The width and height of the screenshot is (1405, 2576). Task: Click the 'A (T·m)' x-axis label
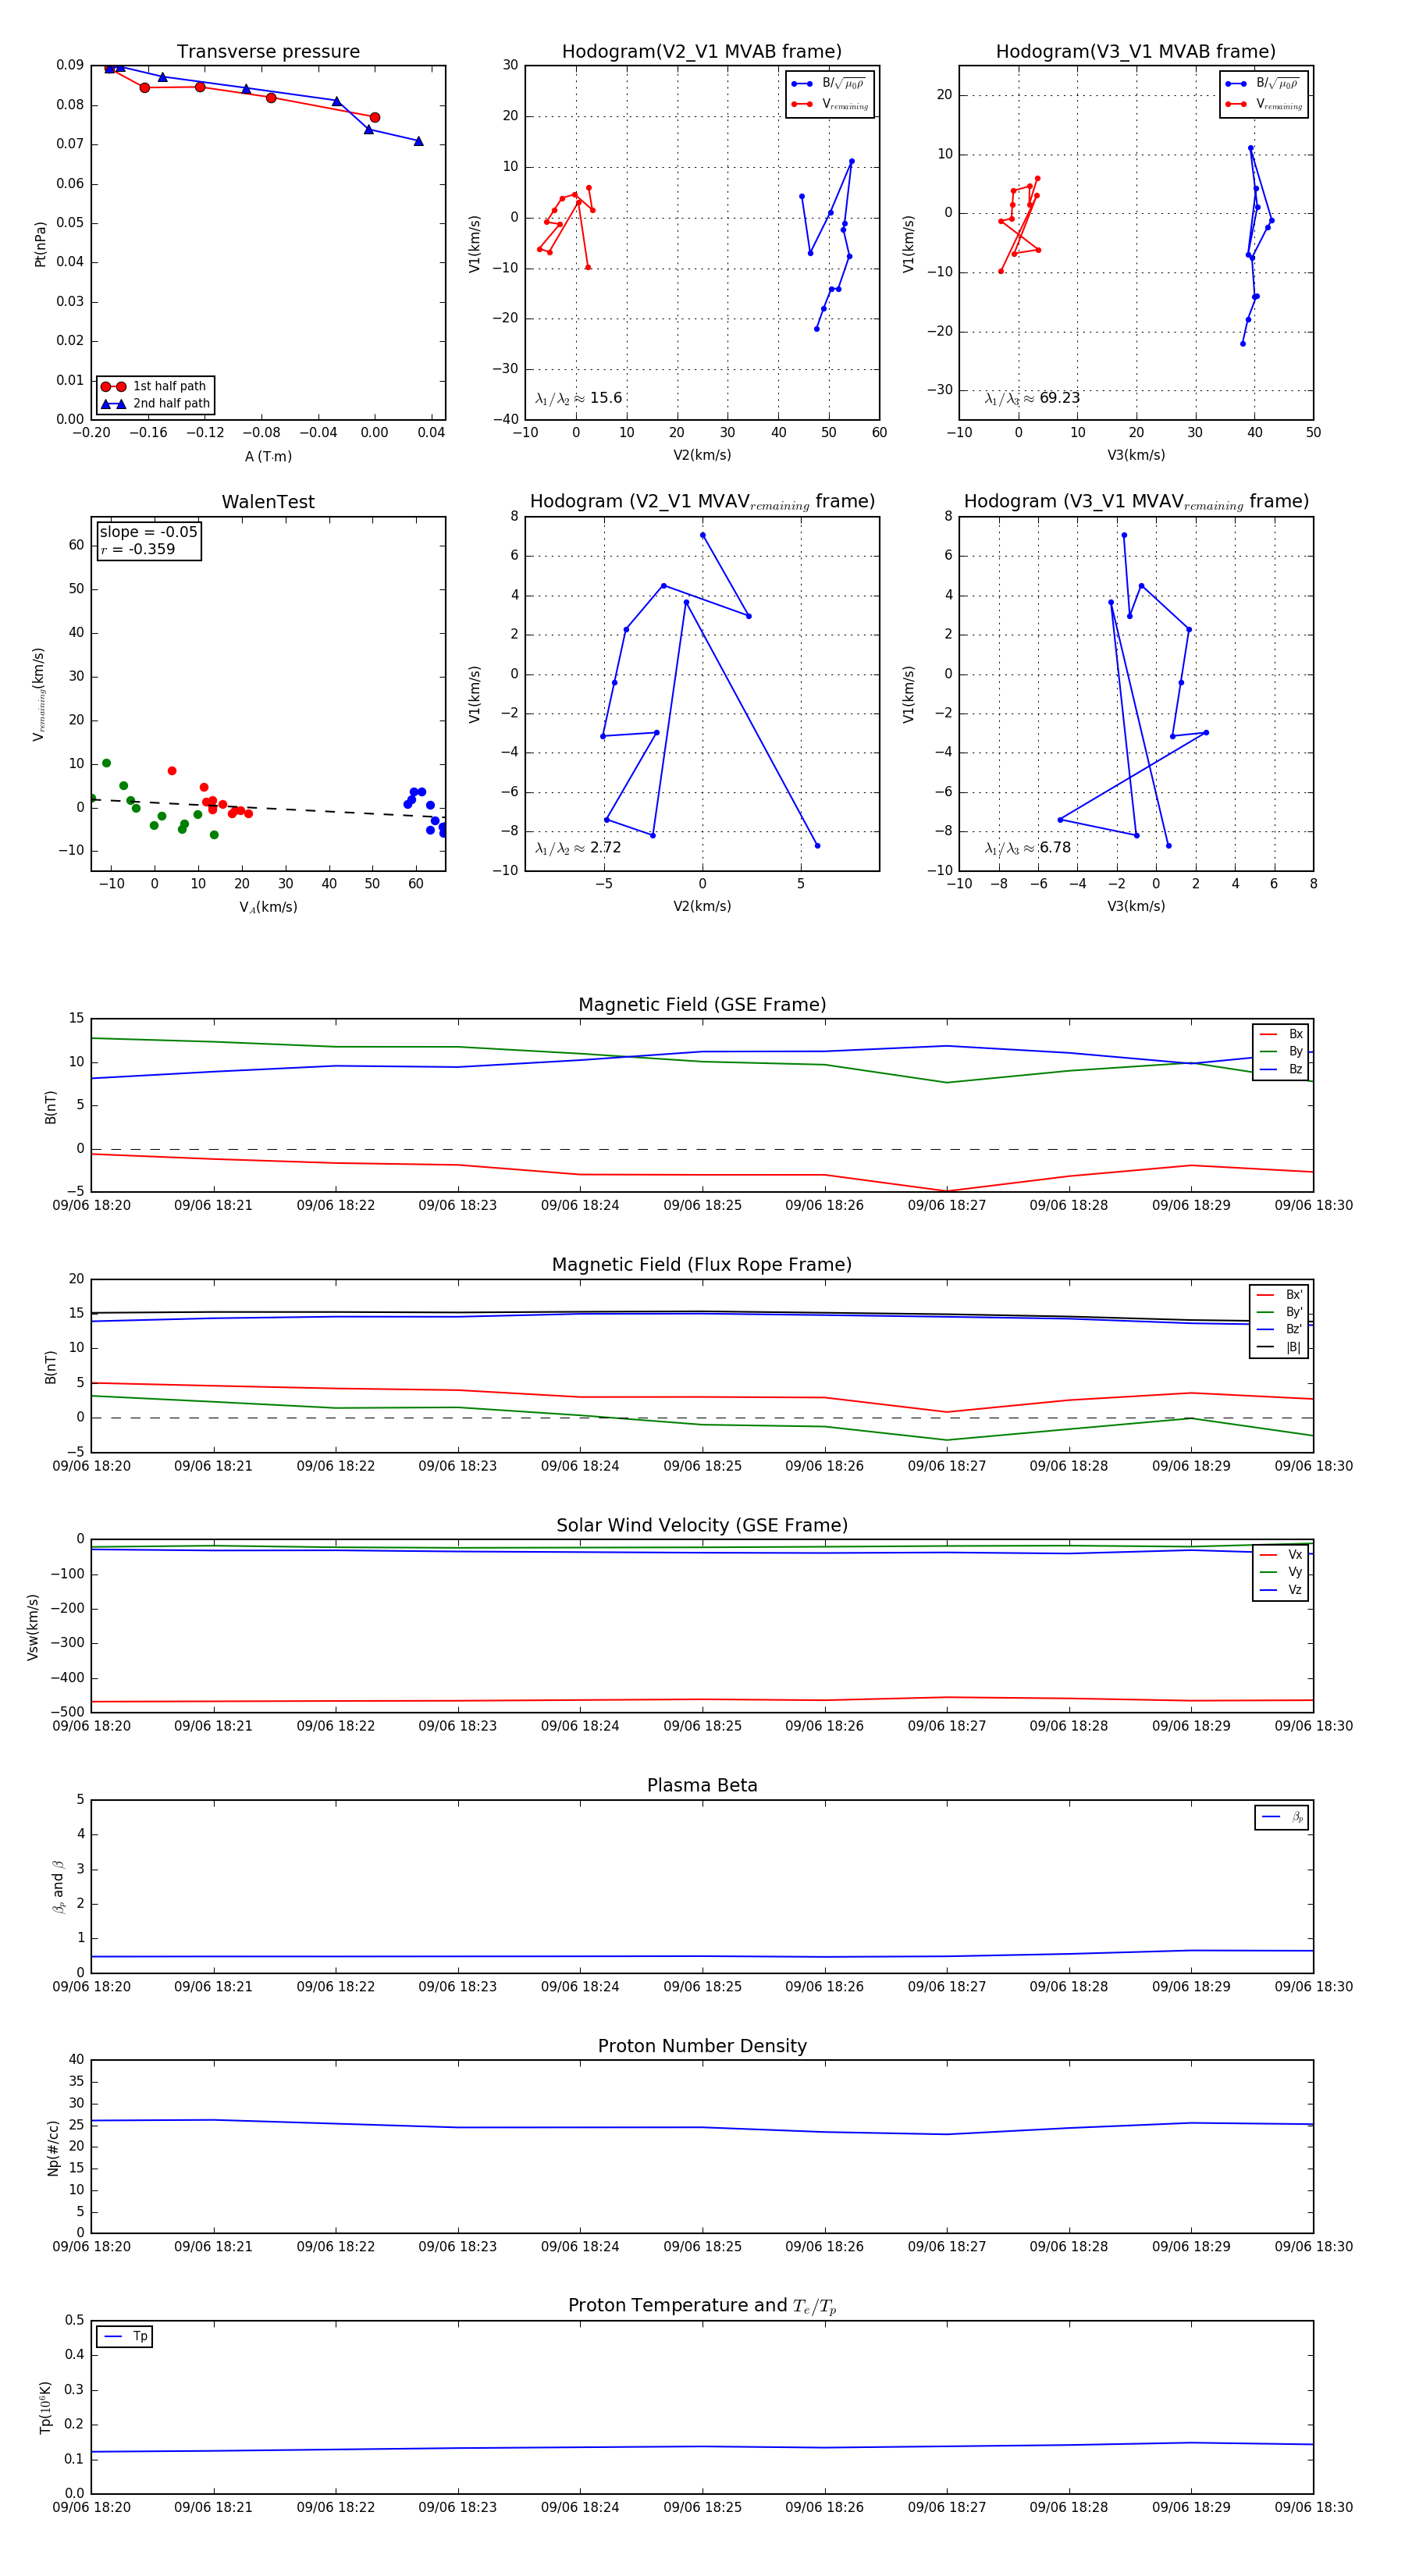[268, 457]
